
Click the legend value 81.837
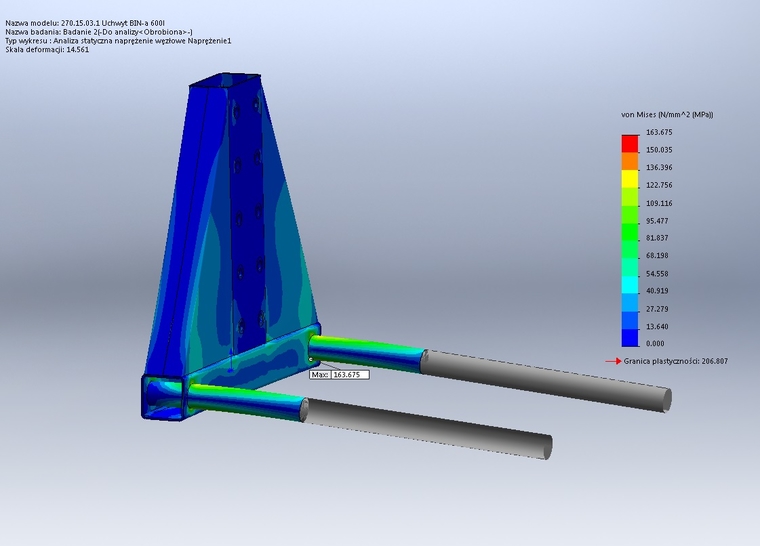coord(657,238)
